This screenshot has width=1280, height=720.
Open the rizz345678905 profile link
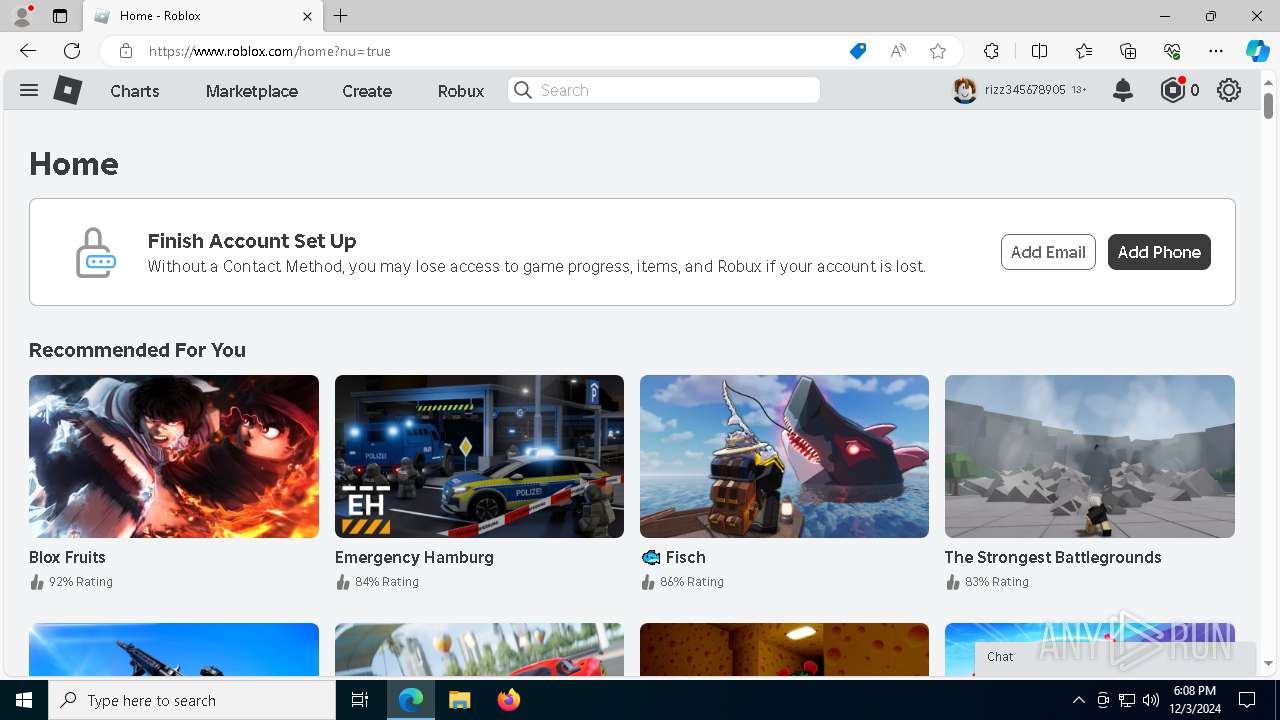(x=1025, y=90)
